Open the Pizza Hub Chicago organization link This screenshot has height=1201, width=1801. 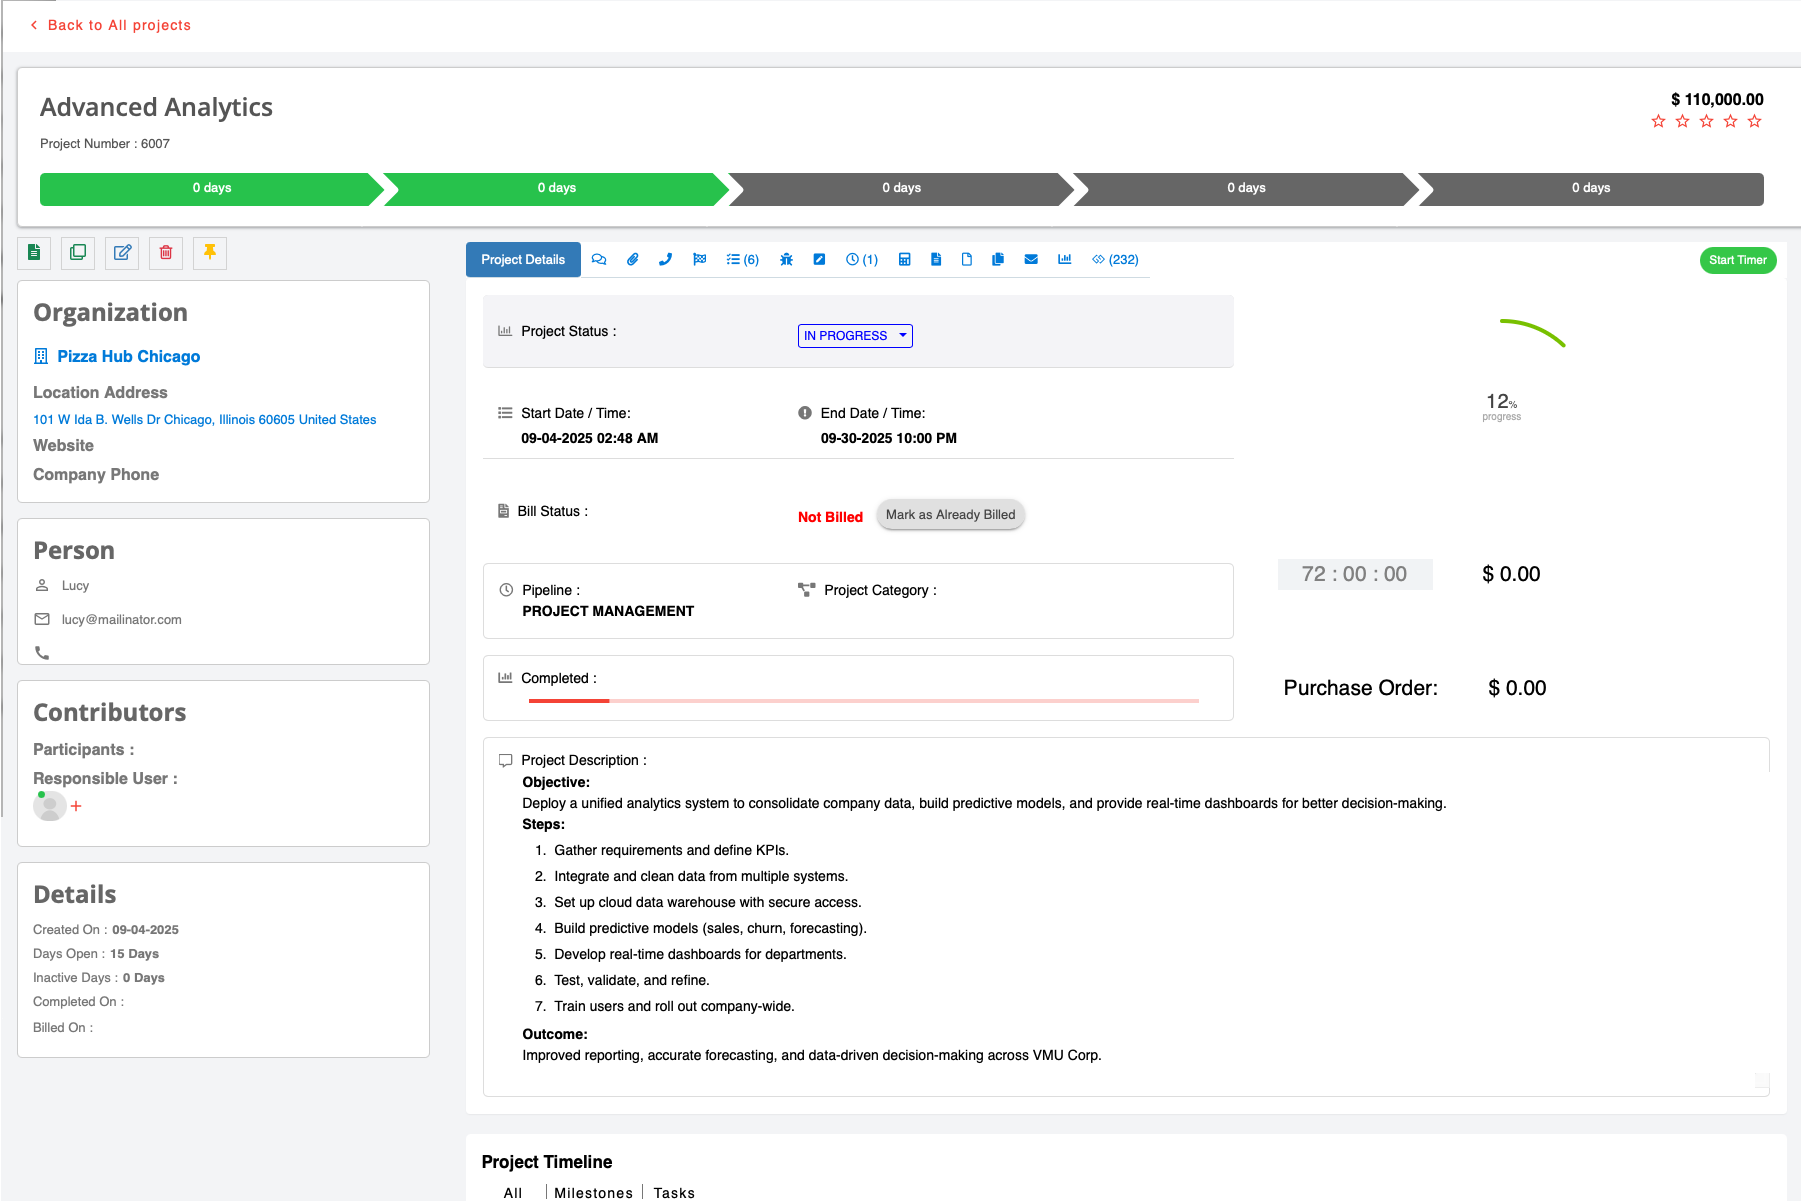click(x=128, y=357)
